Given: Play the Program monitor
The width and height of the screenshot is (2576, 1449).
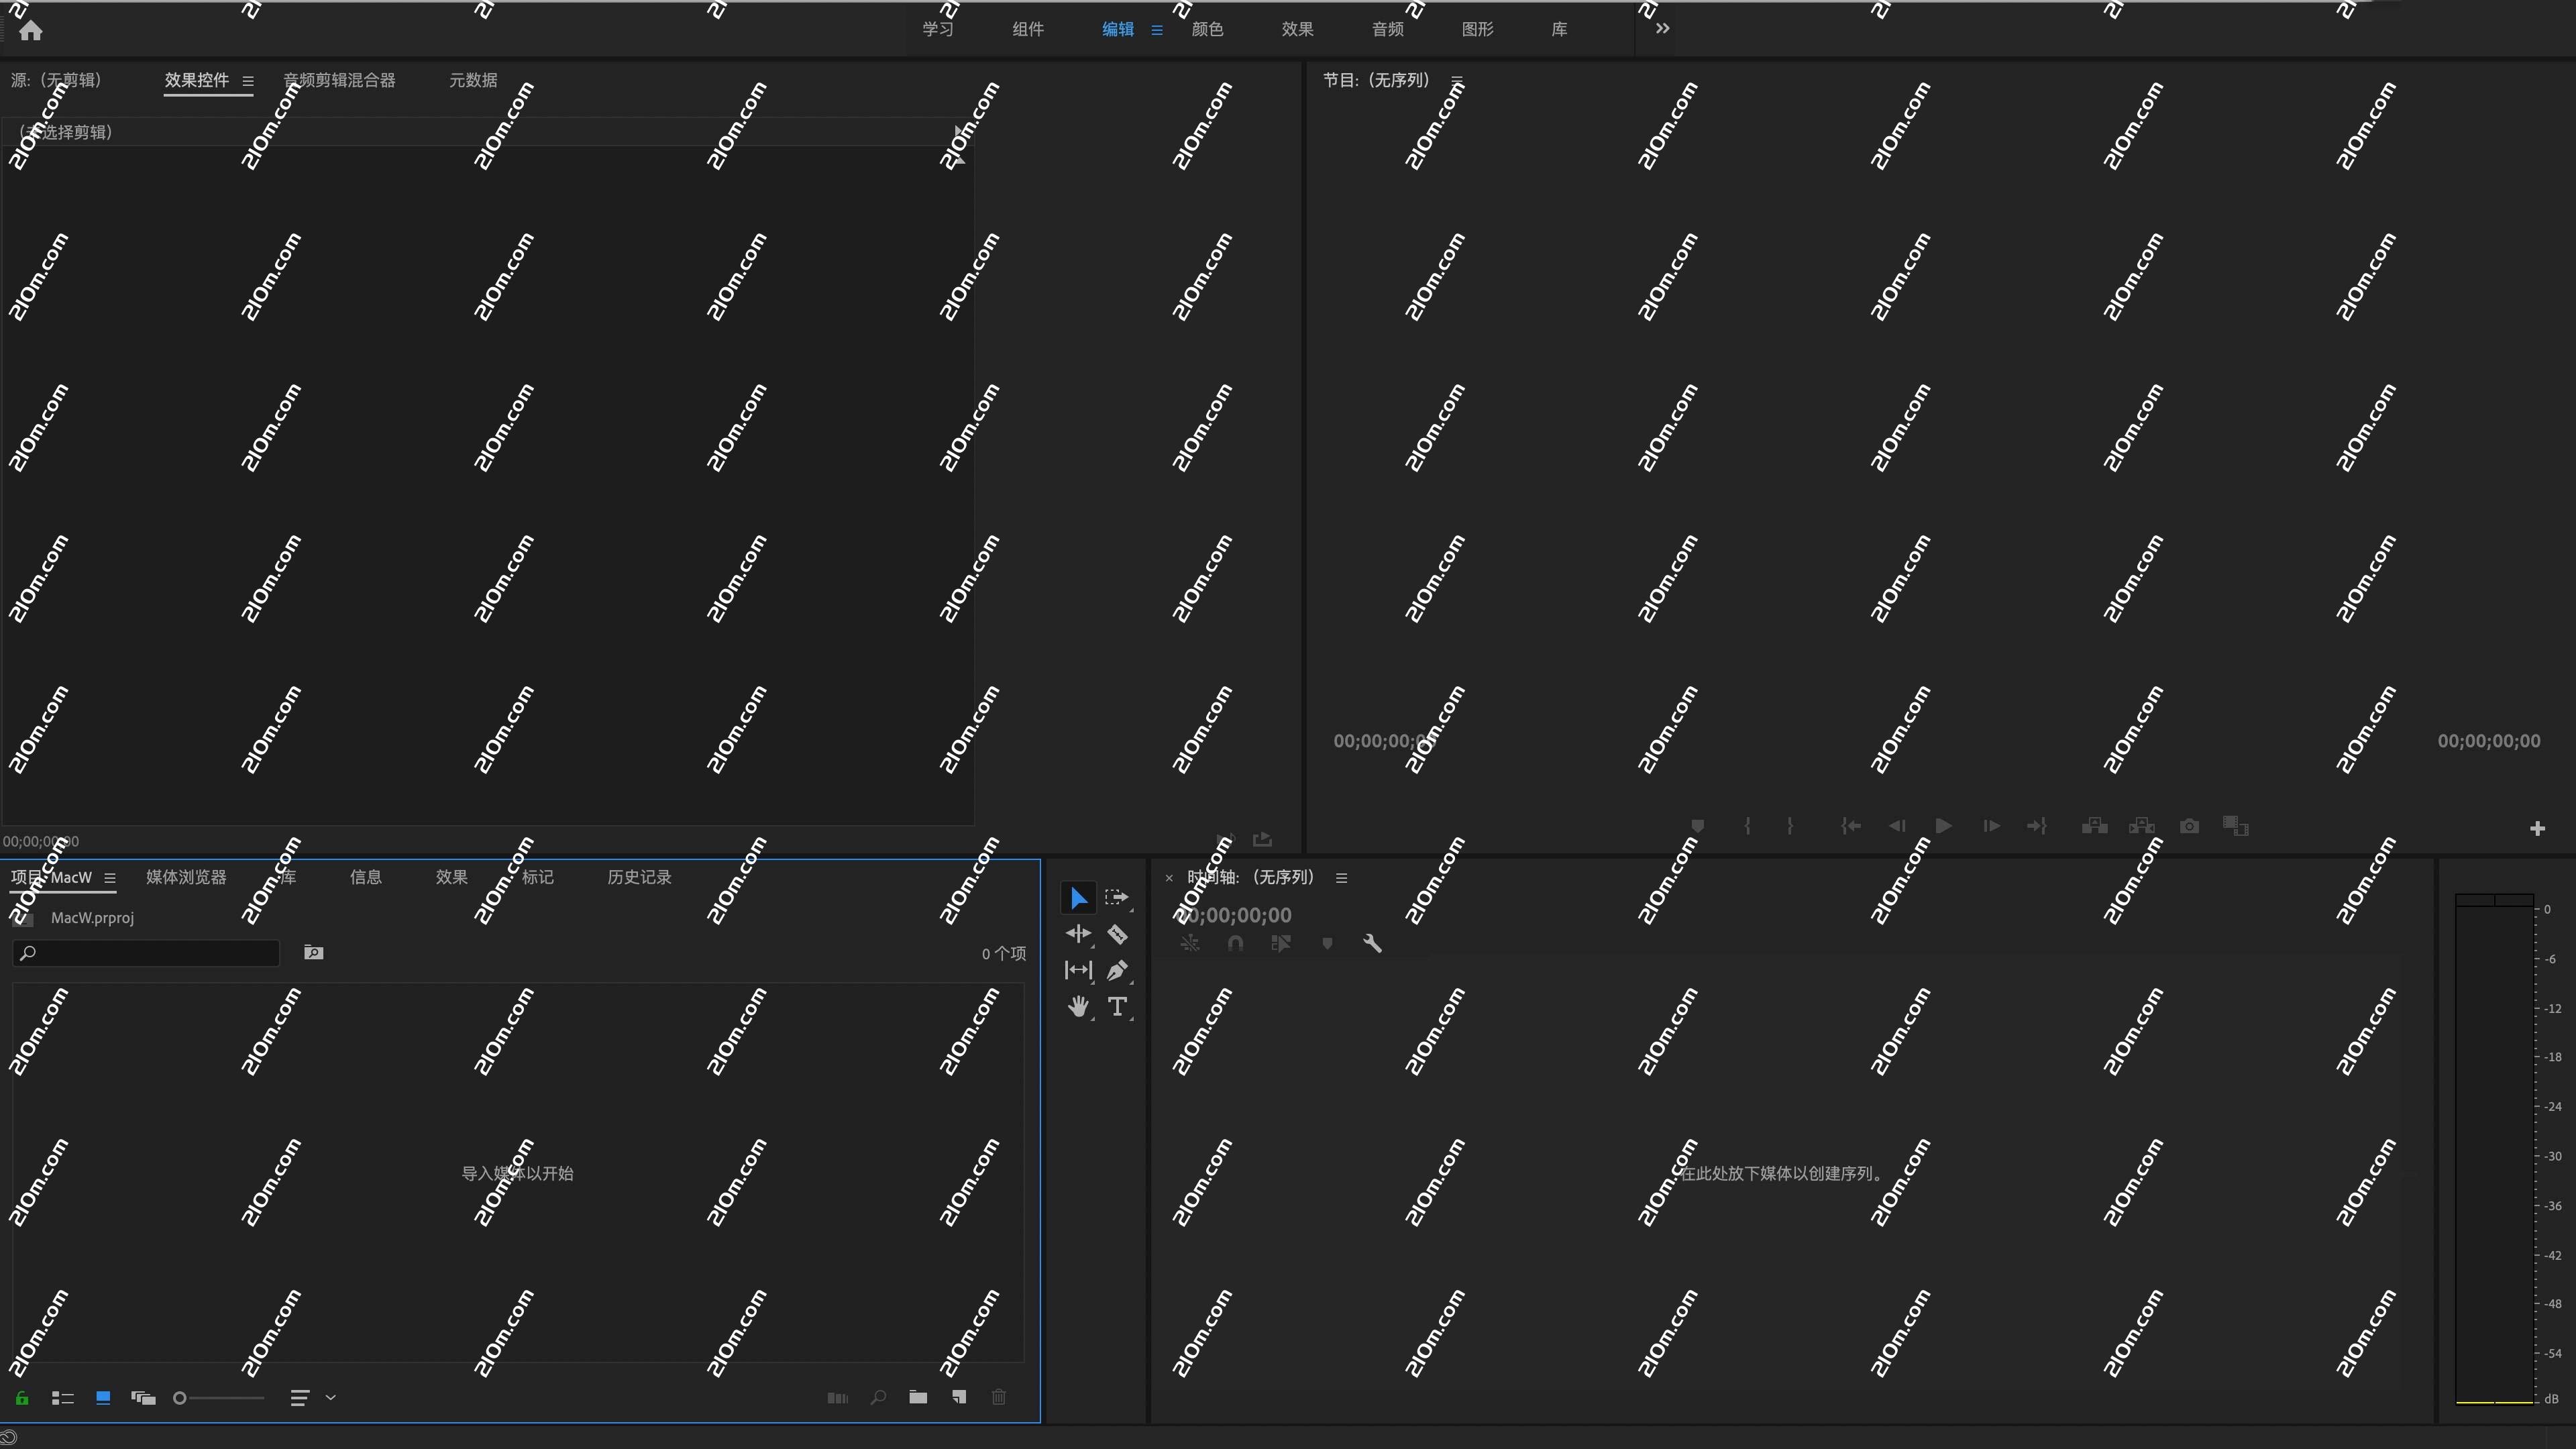Looking at the screenshot, I should point(1943,826).
